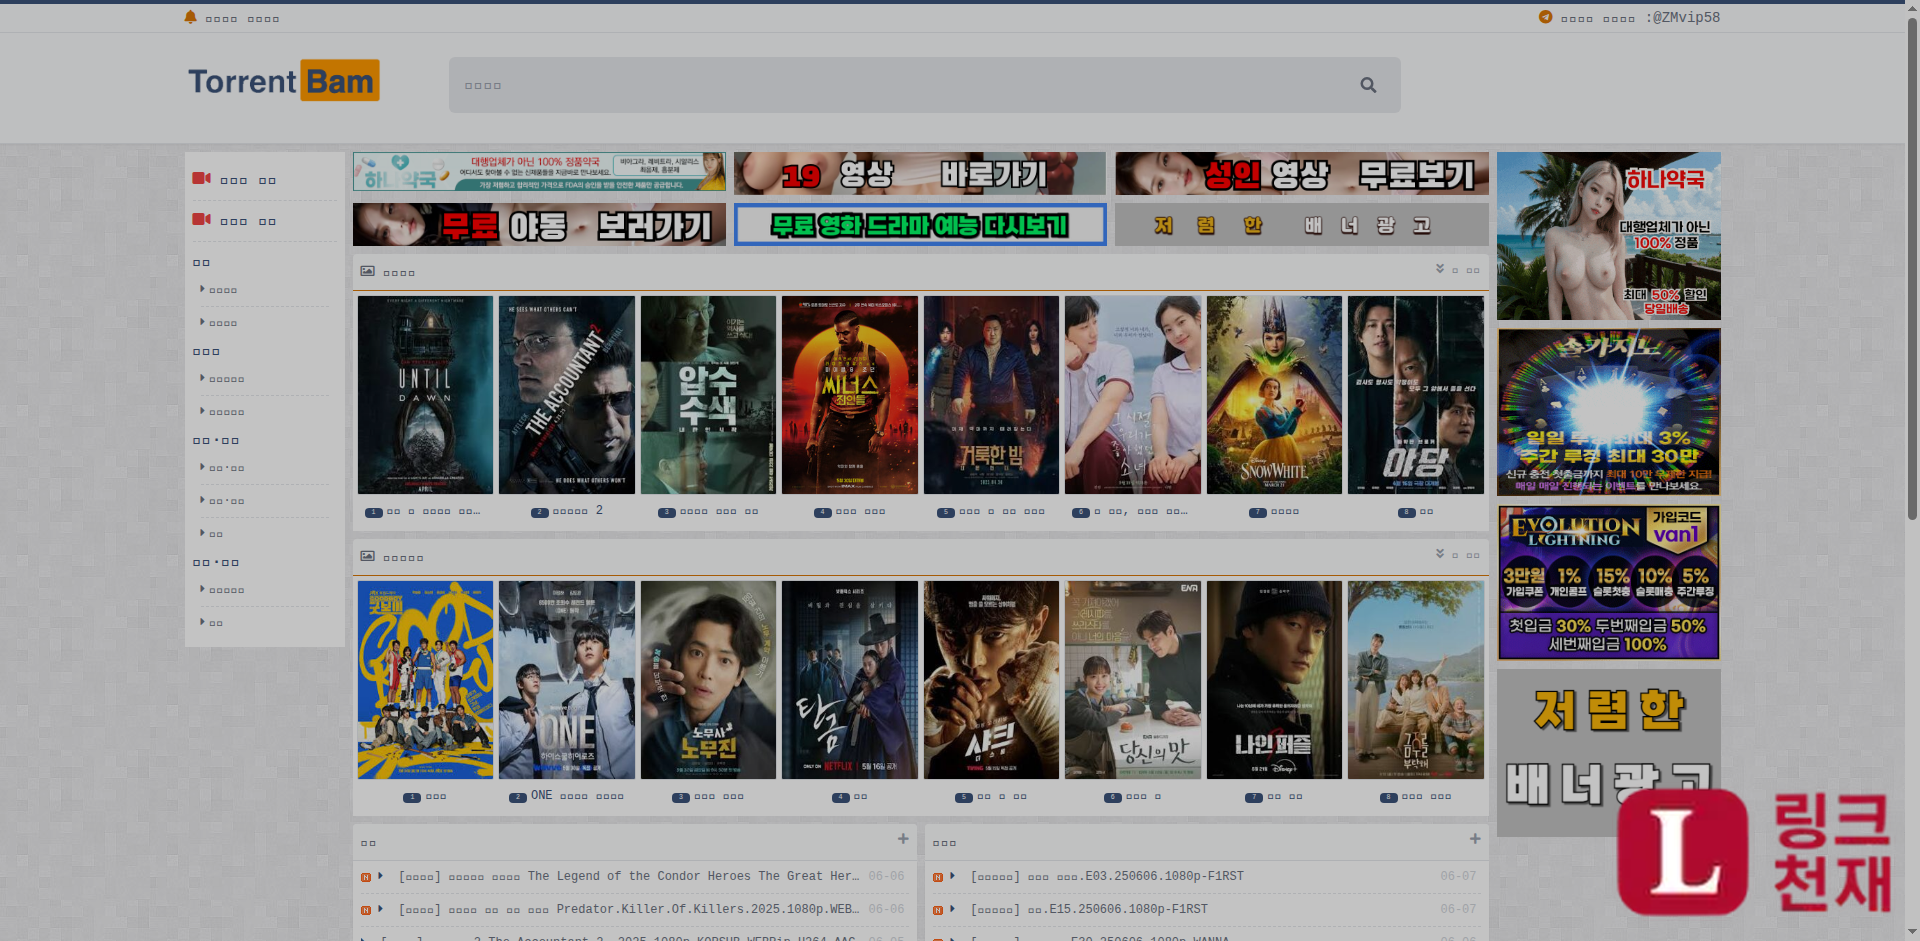Open the Telegram icon beside @ZMvip58
Viewport: 1920px width, 941px height.
coord(1545,17)
